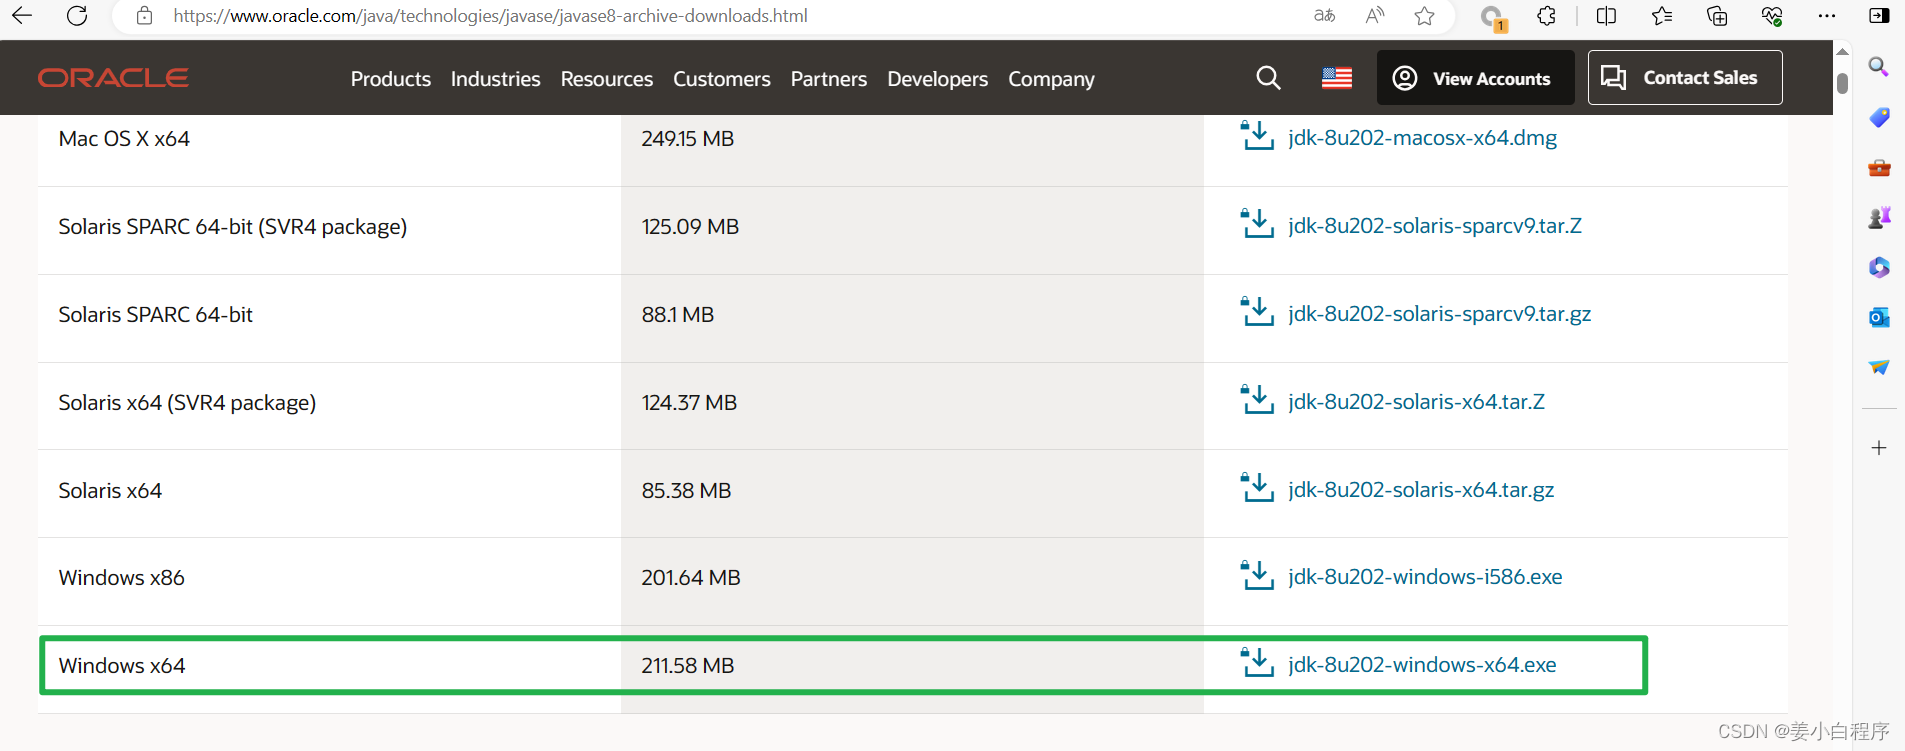
Task: Open browser essentials heart icon
Action: [1772, 16]
